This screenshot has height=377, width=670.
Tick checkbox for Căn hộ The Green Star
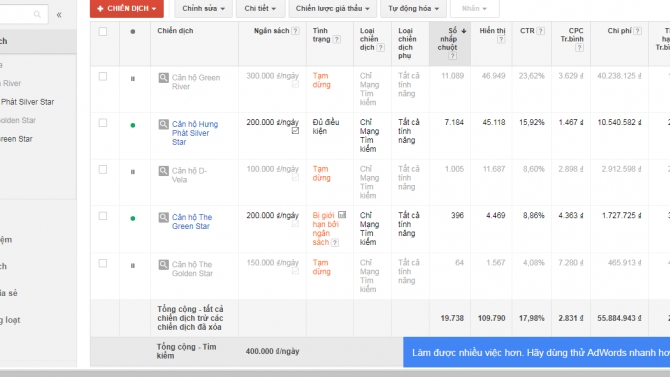point(103,216)
